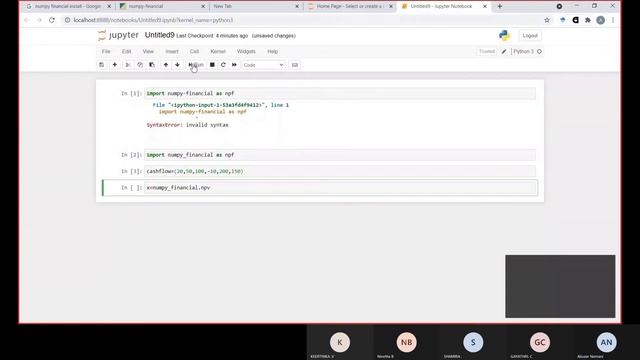Image resolution: width=640 pixels, height=360 pixels.
Task: Restart the kernel with circular arrow
Action: point(223,65)
